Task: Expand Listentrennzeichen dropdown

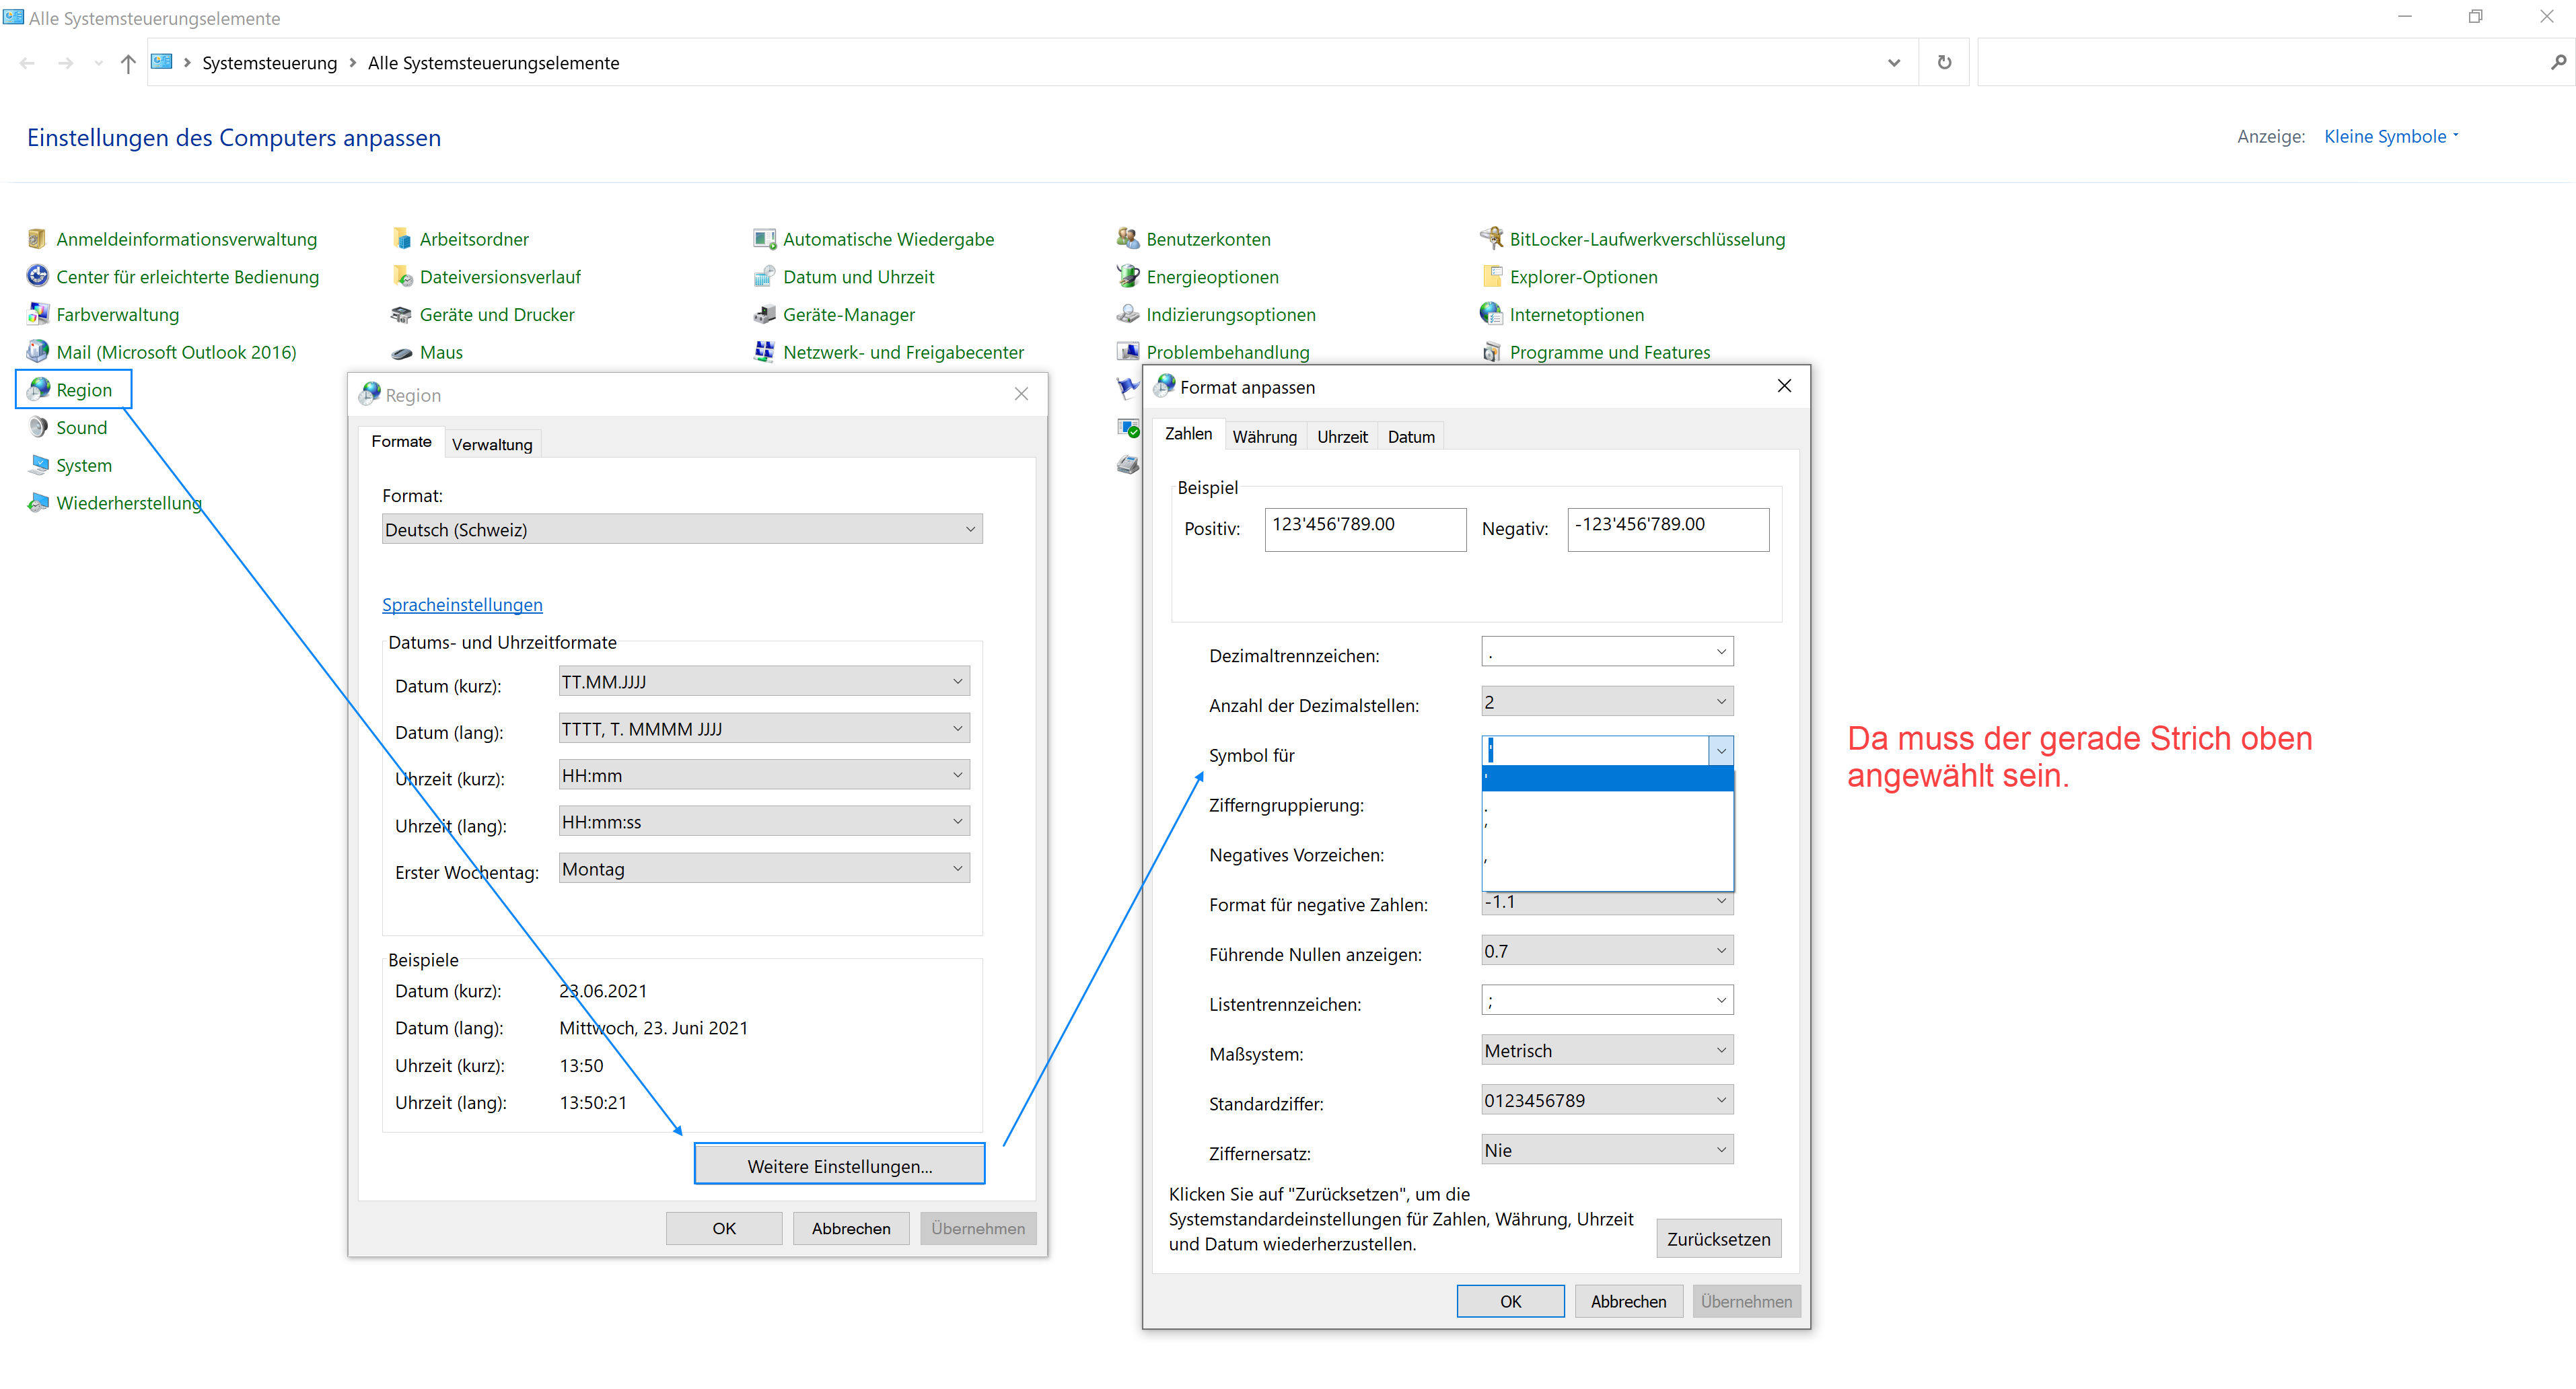Action: tap(1607, 1001)
